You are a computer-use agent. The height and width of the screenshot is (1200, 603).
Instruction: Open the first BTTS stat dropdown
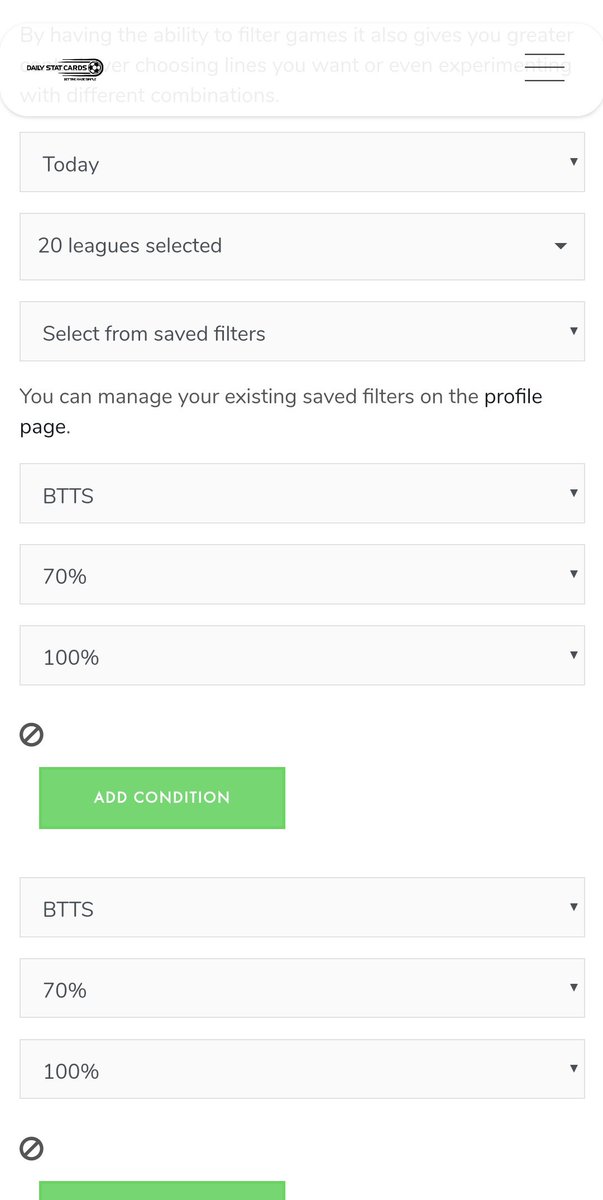[x=302, y=494]
